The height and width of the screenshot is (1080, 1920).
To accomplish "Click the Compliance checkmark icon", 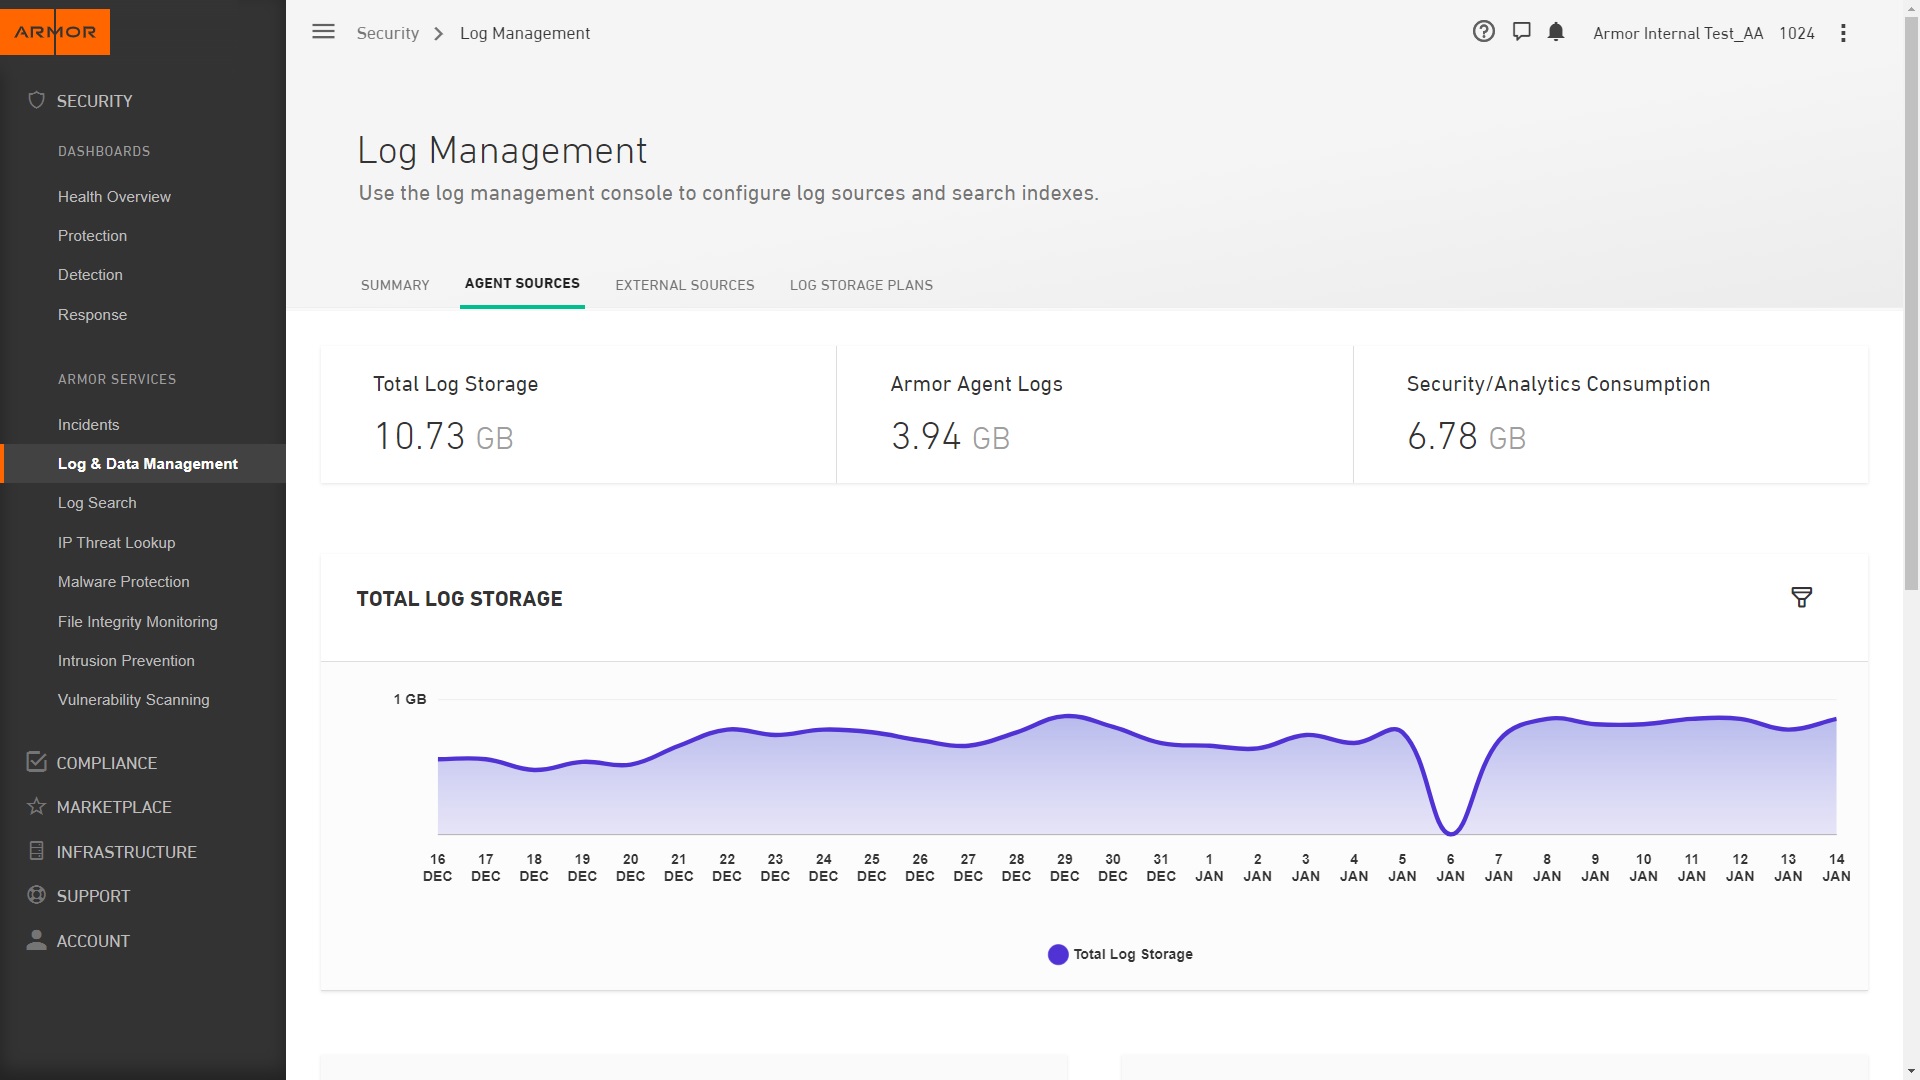I will pos(37,762).
